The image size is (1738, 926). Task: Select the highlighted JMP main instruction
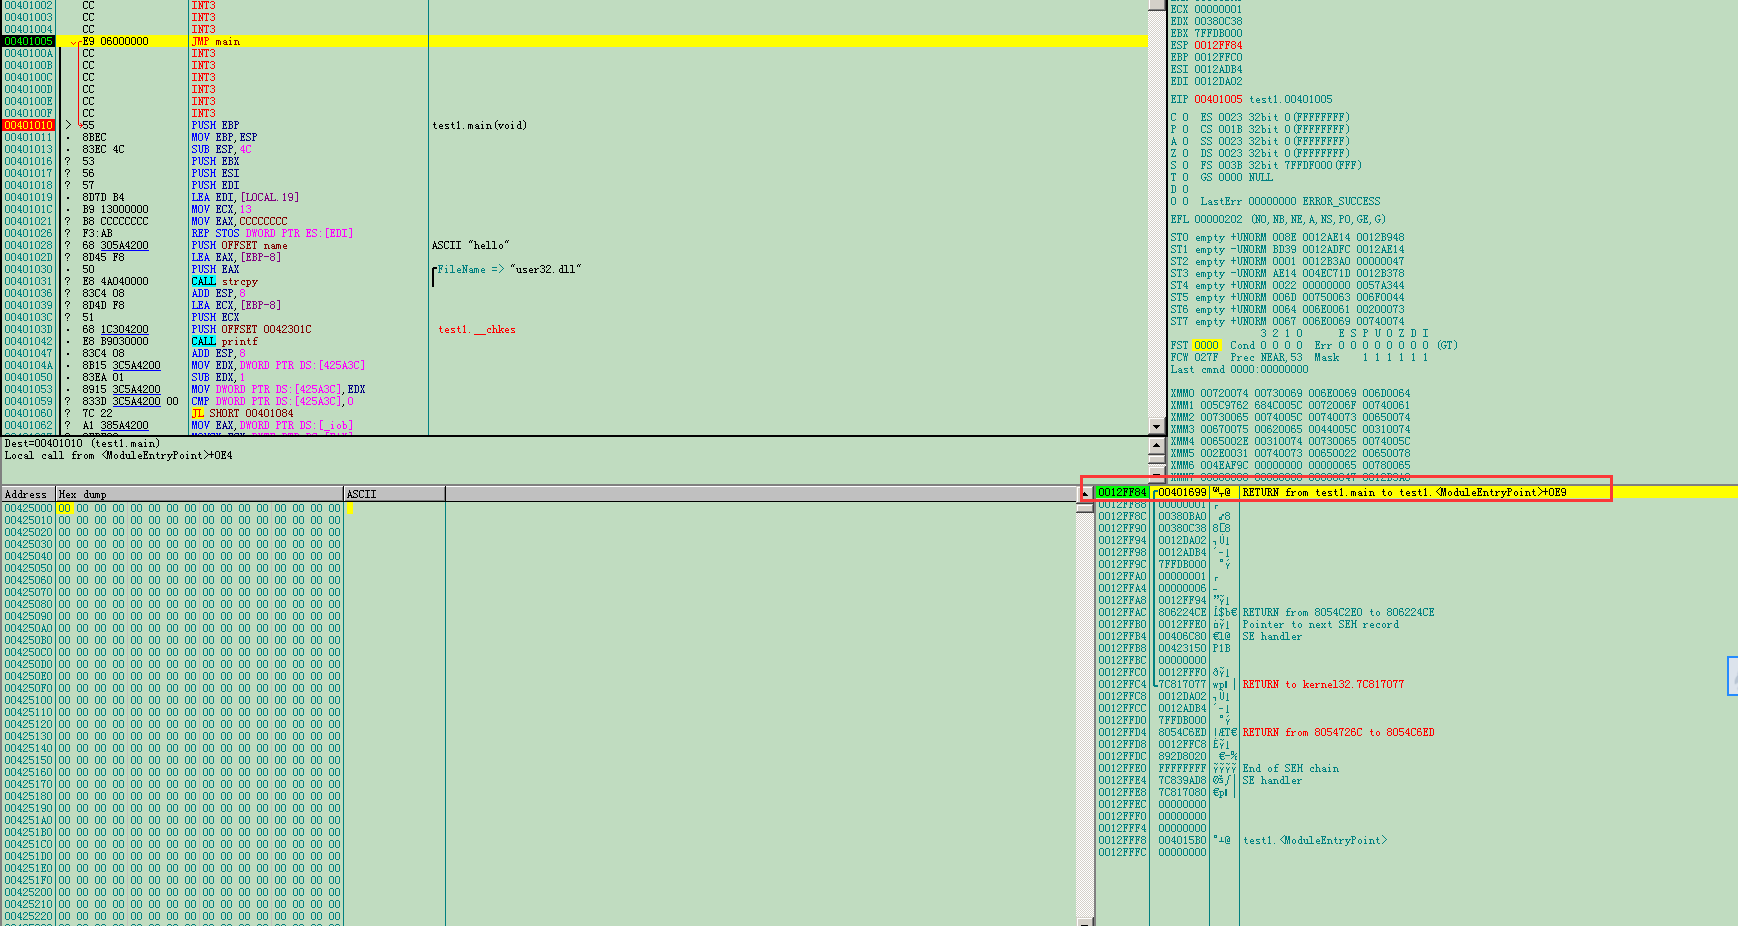click(x=216, y=42)
